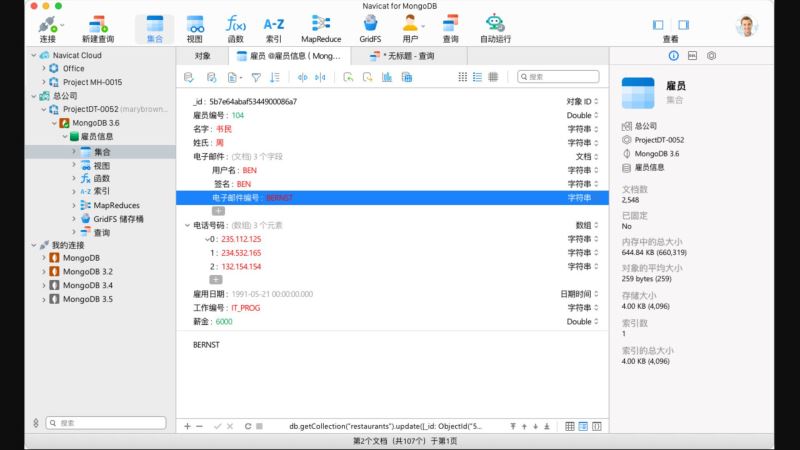Image resolution: width=800 pixels, height=450 pixels.
Task: Add an element under 电话号码 with plus button
Action: click(216, 280)
